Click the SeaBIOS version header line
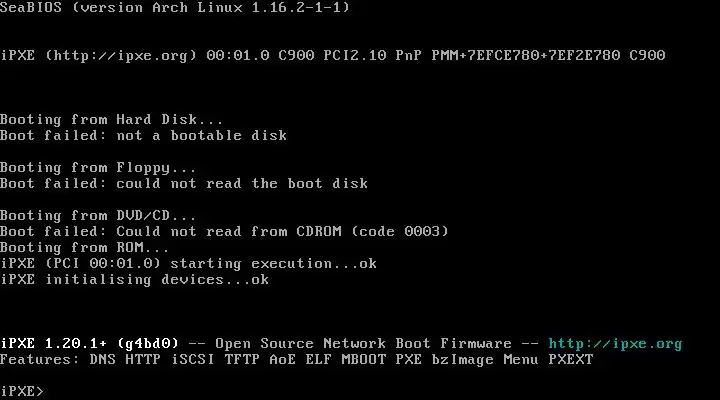Screen dimensions: 720x400 click(174, 8)
